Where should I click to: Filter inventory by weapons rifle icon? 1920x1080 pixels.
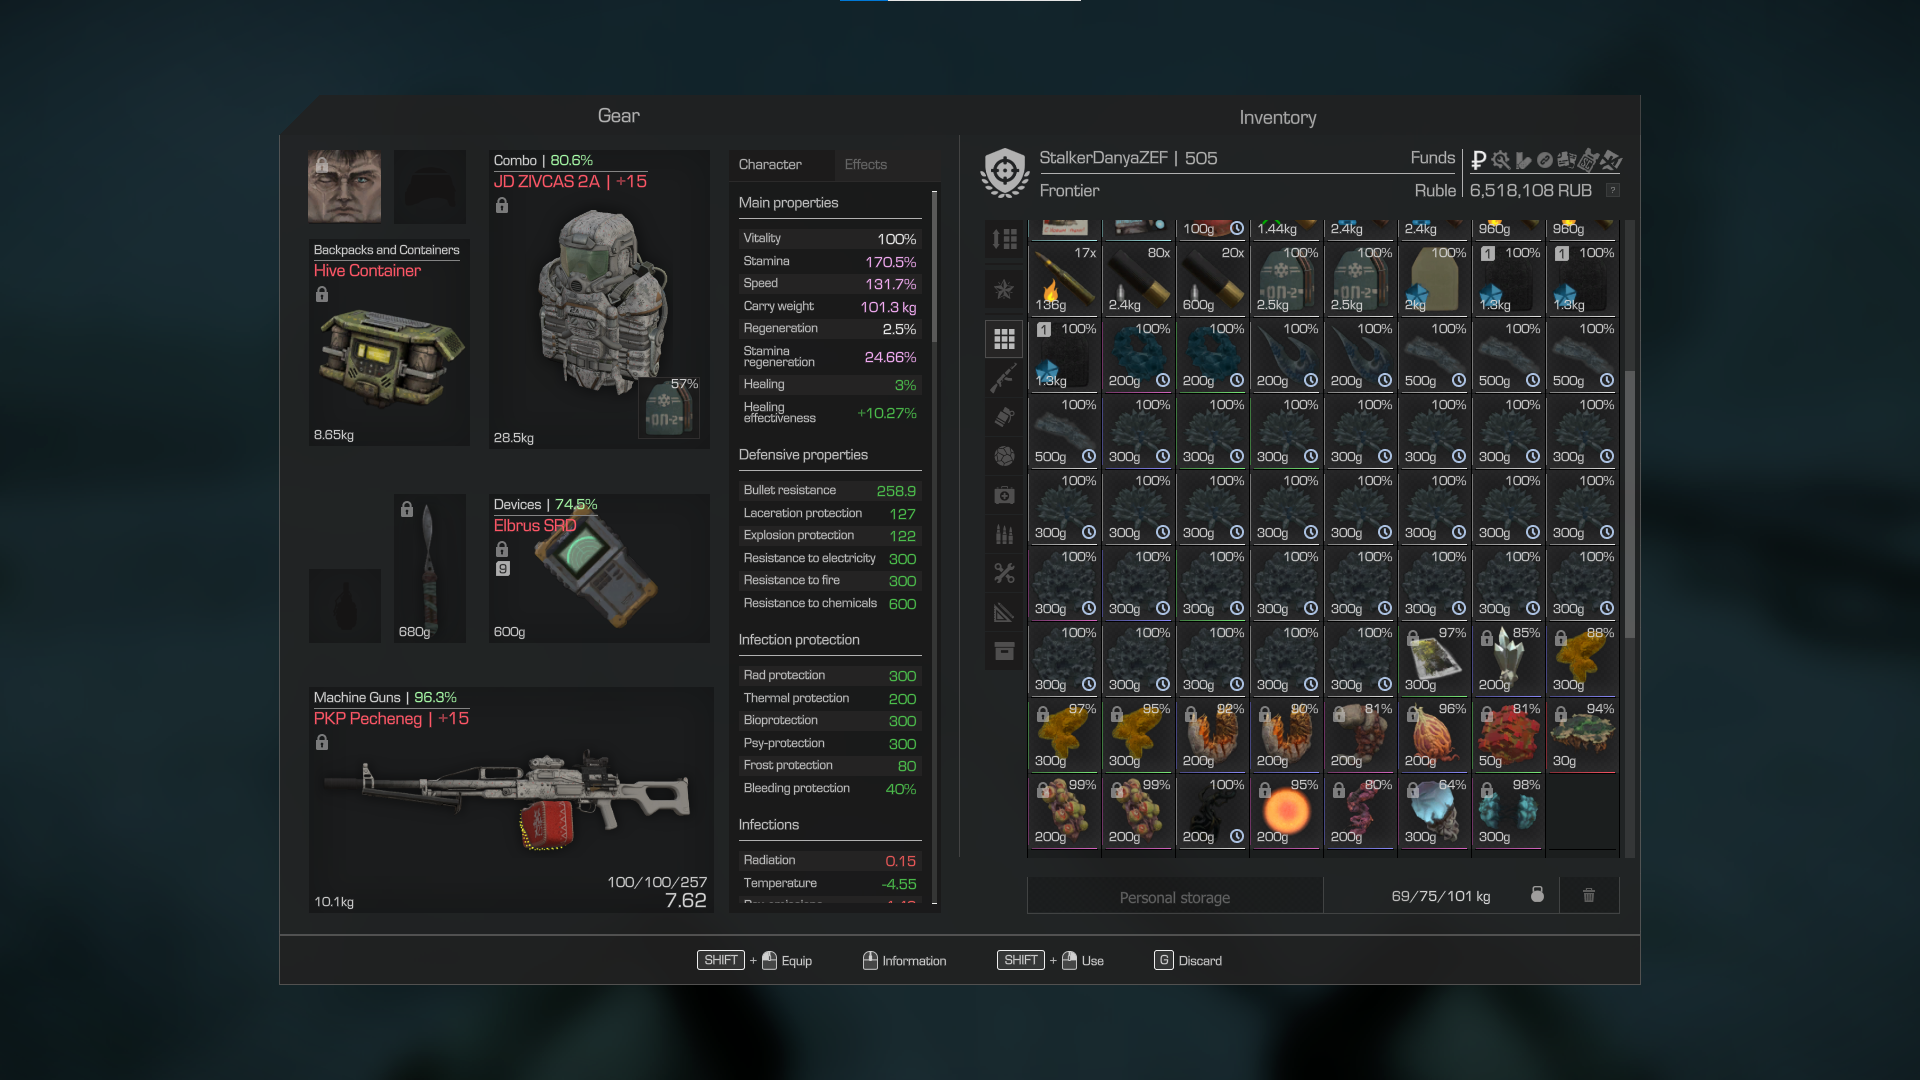click(1004, 378)
